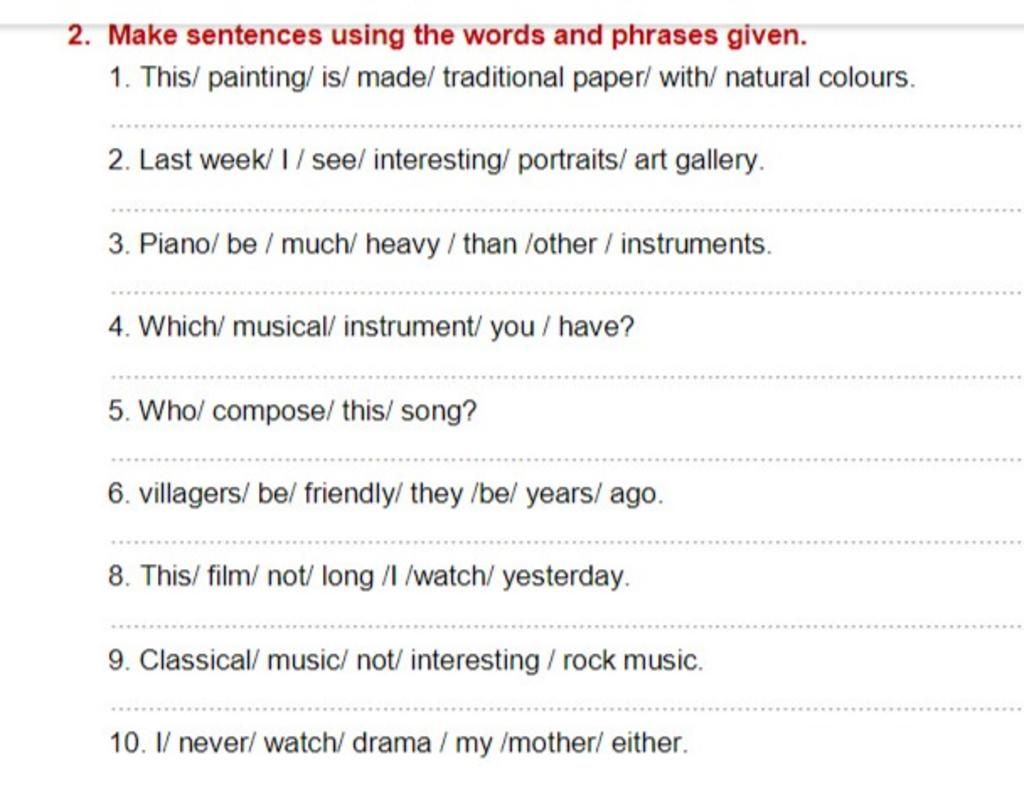This screenshot has width=1024, height=792.
Task: Select sentence 2 about portraits at art gallery
Action: (x=436, y=161)
